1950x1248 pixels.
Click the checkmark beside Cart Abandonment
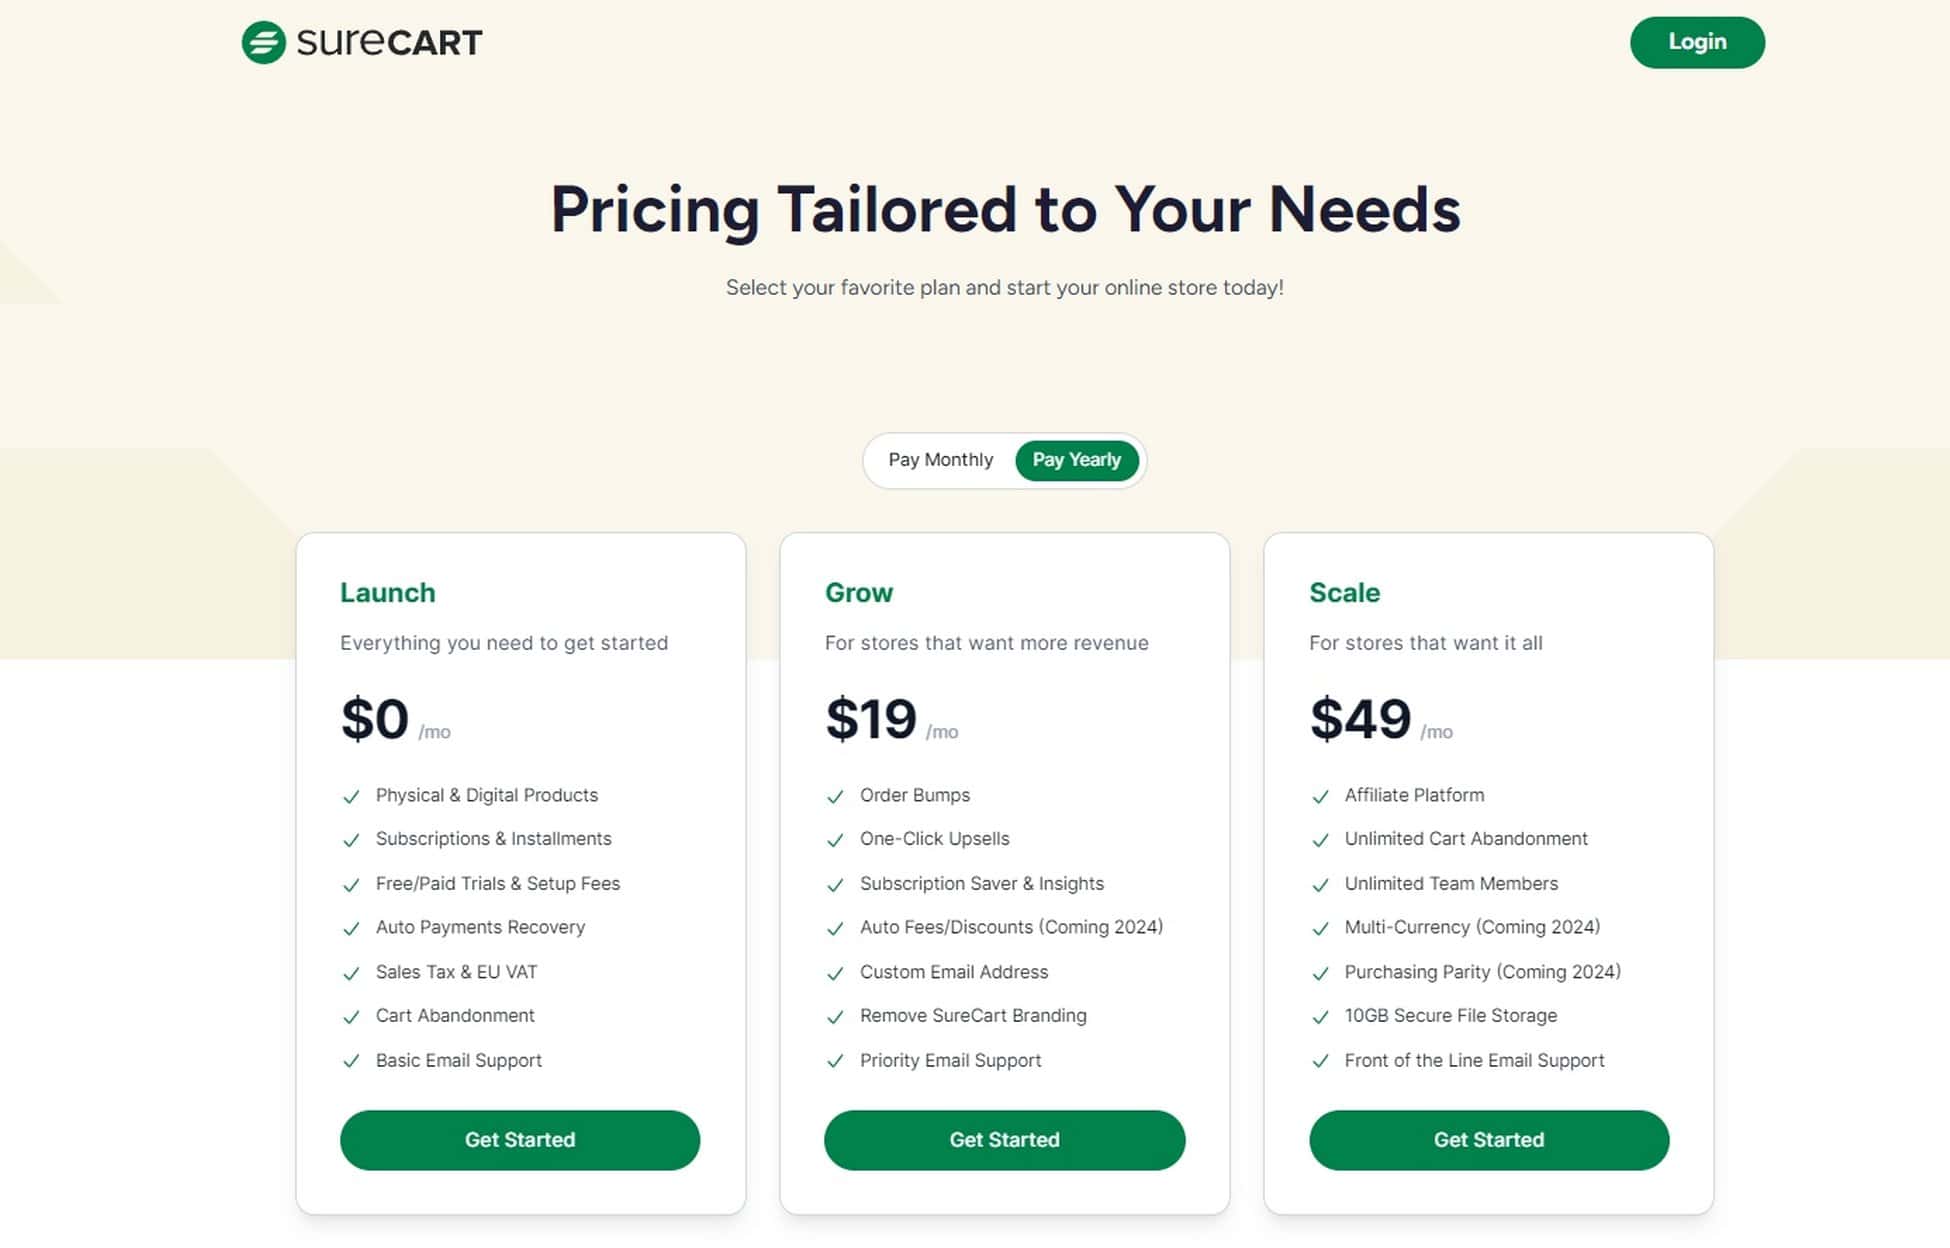tap(351, 1015)
